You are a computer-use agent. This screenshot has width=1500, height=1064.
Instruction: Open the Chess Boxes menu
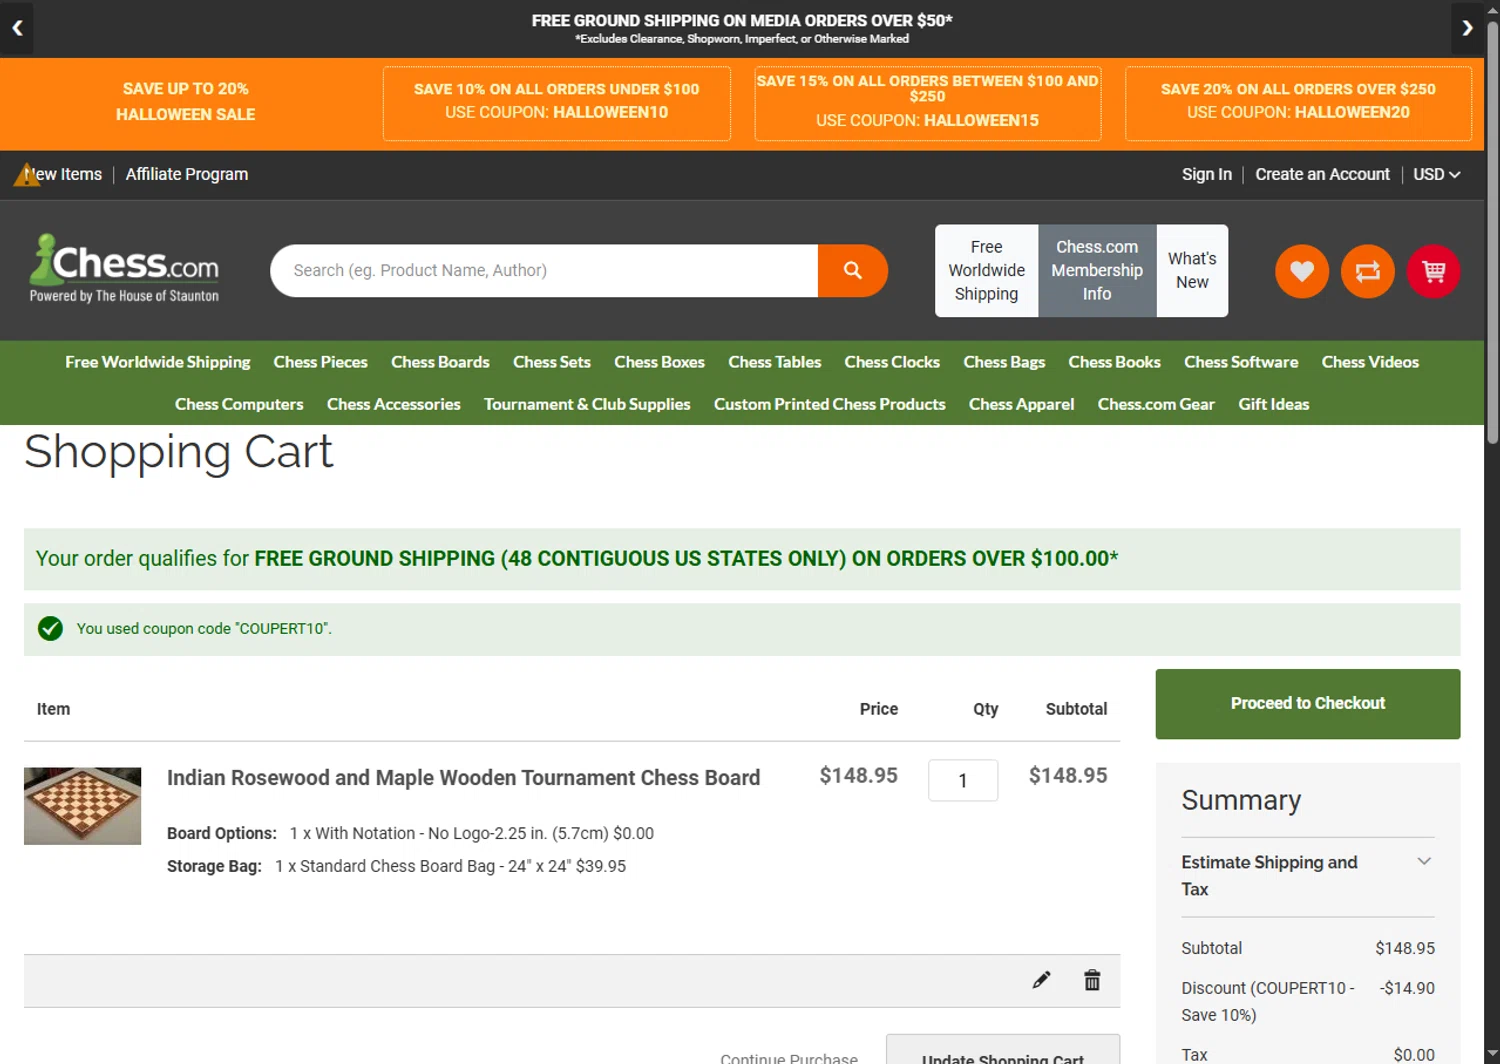[x=659, y=362]
